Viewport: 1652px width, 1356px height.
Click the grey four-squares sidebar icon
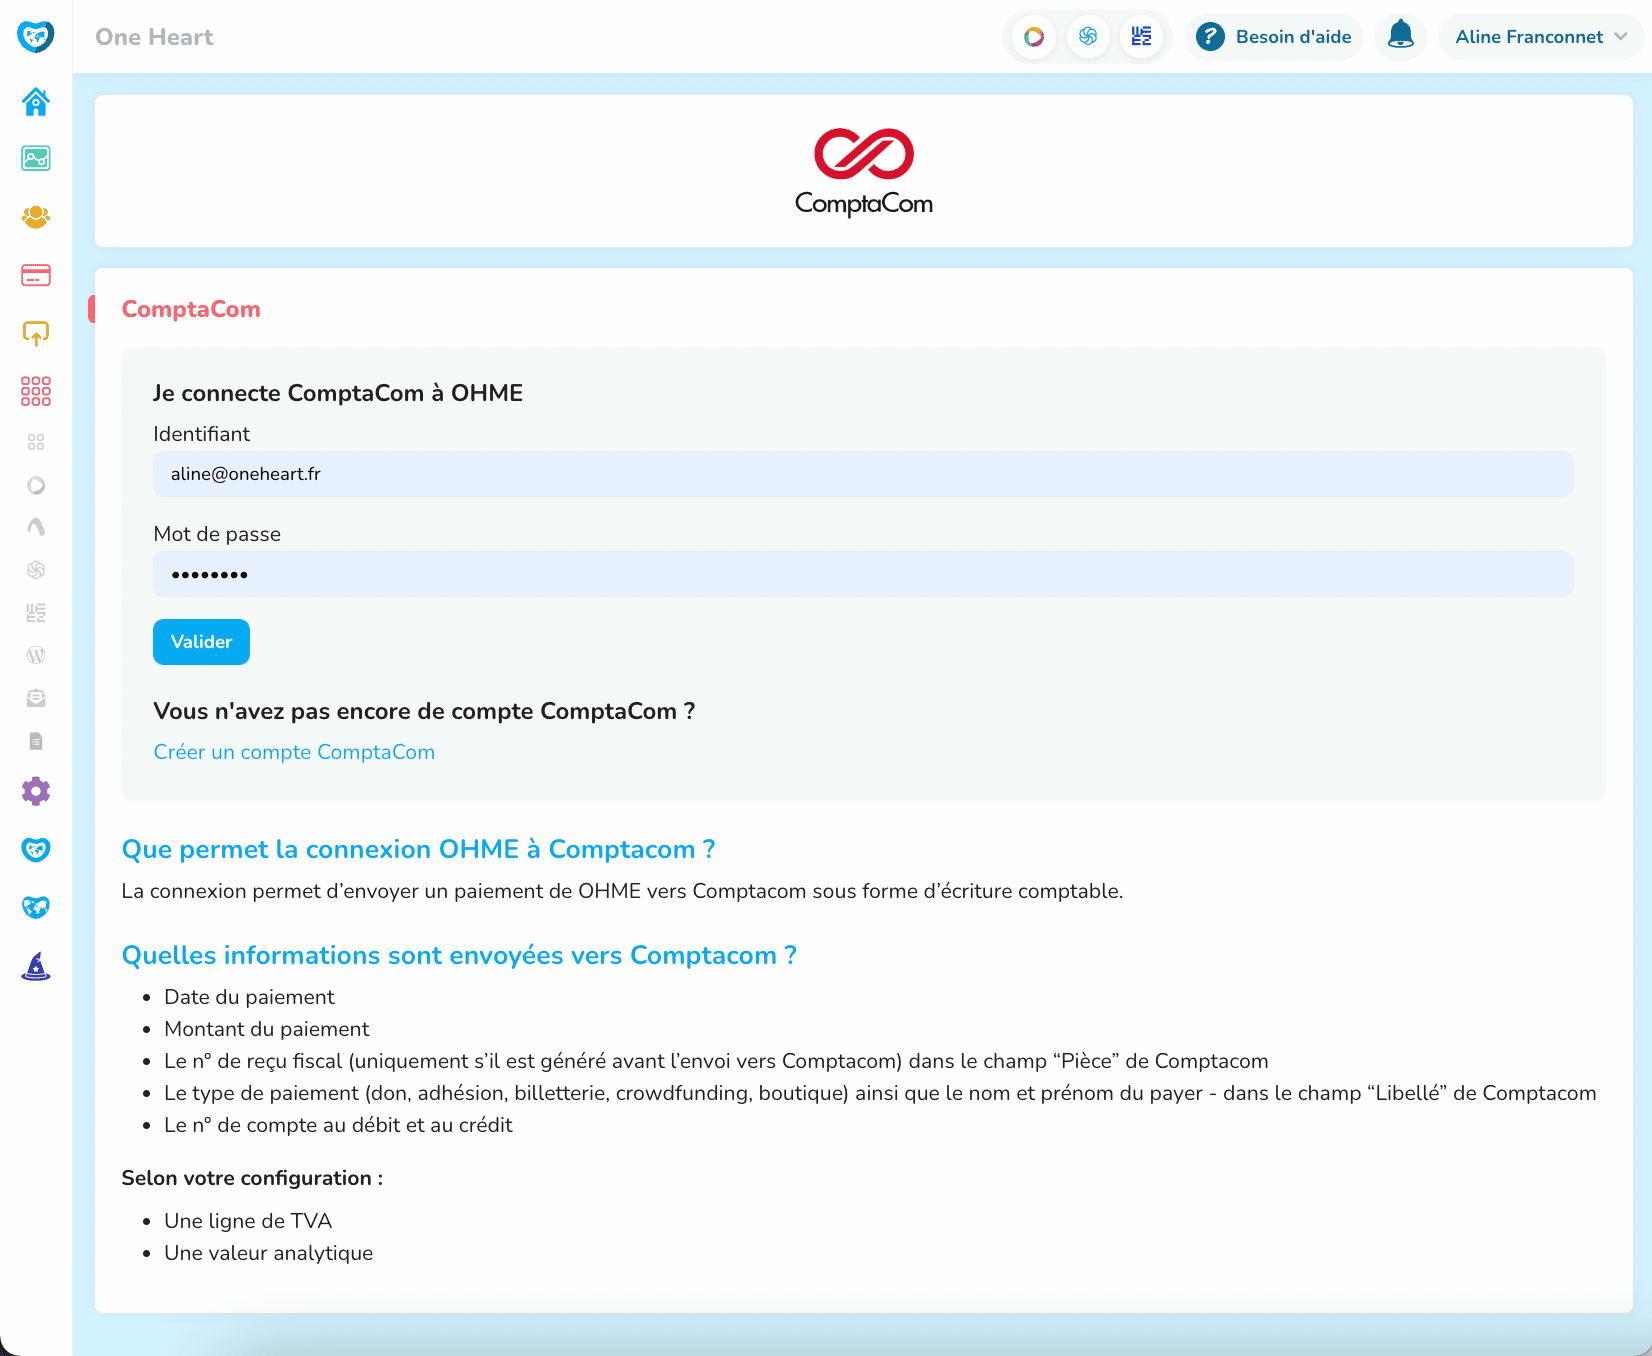(36, 442)
